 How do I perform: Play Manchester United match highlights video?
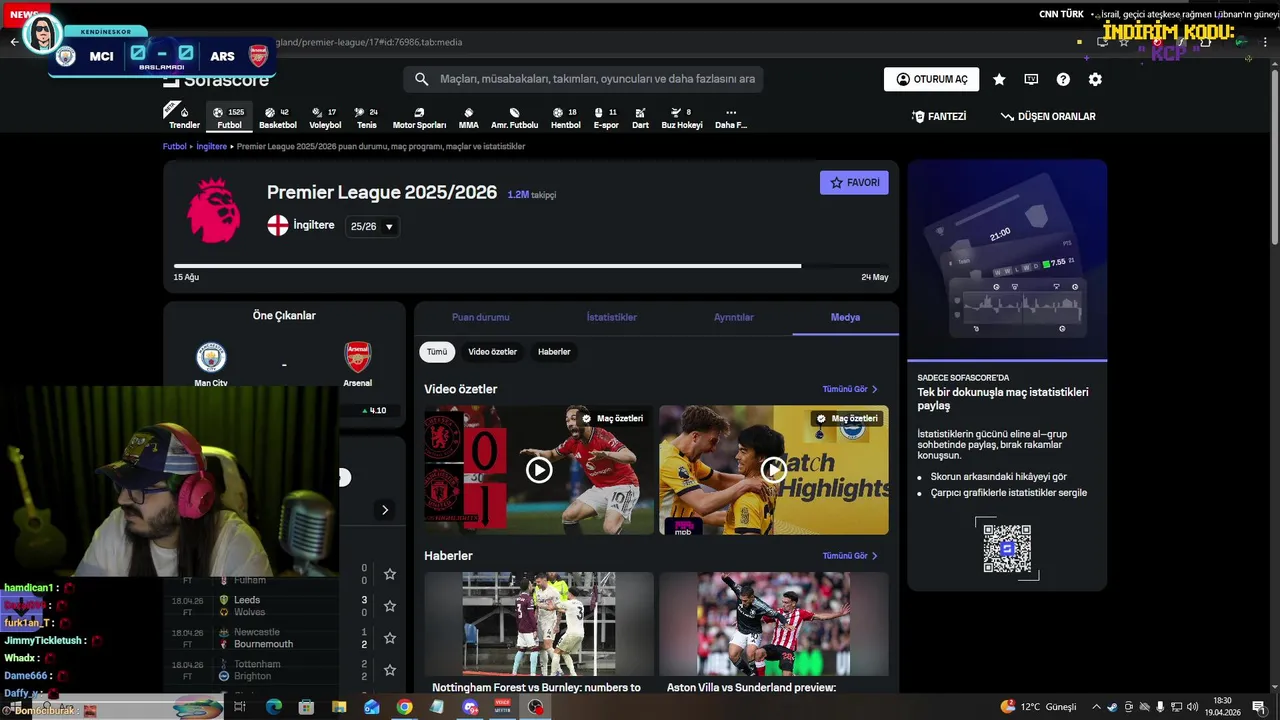click(539, 470)
